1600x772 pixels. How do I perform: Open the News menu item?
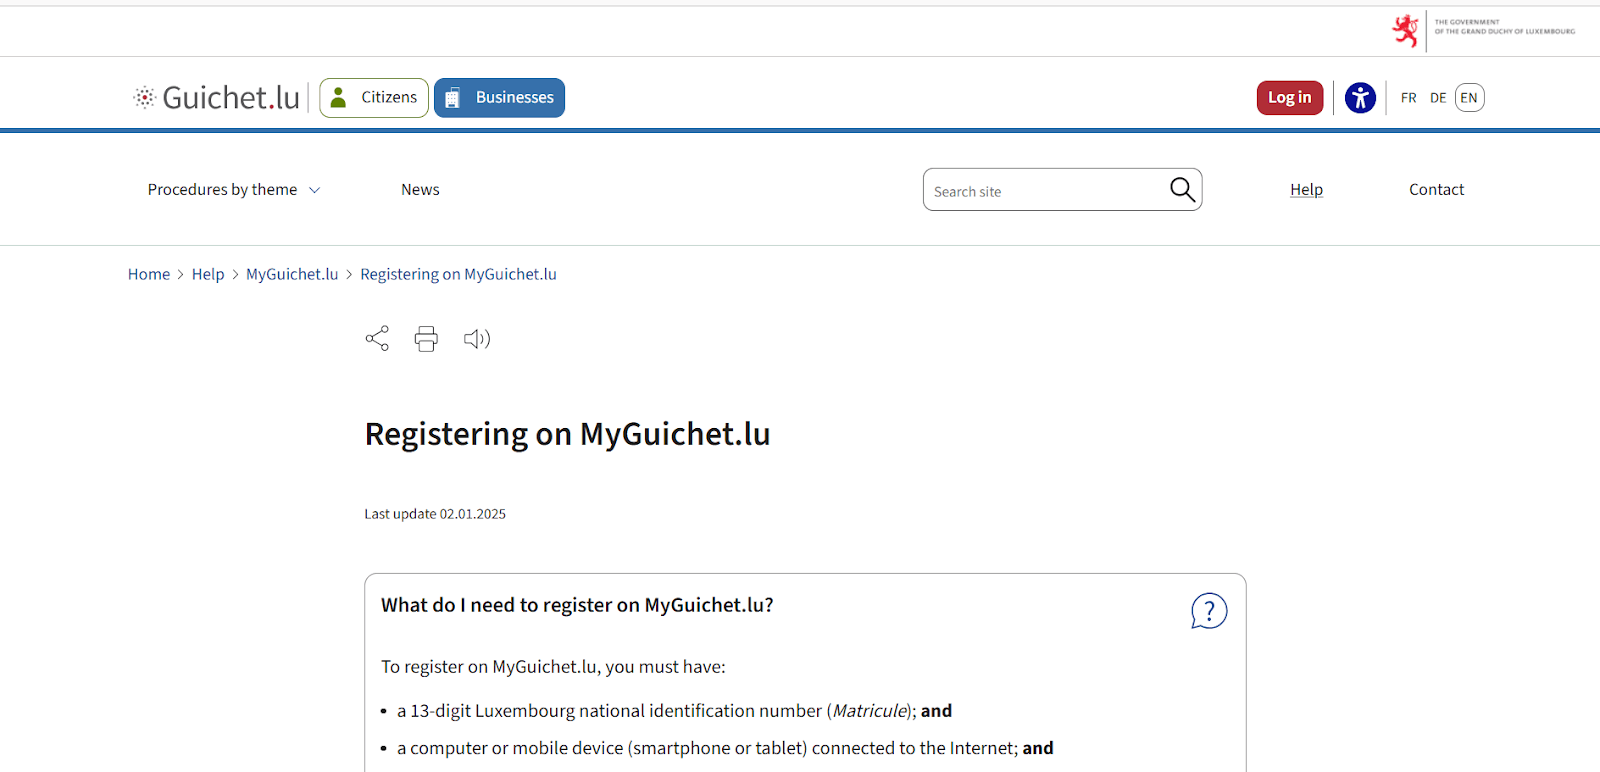[420, 190]
